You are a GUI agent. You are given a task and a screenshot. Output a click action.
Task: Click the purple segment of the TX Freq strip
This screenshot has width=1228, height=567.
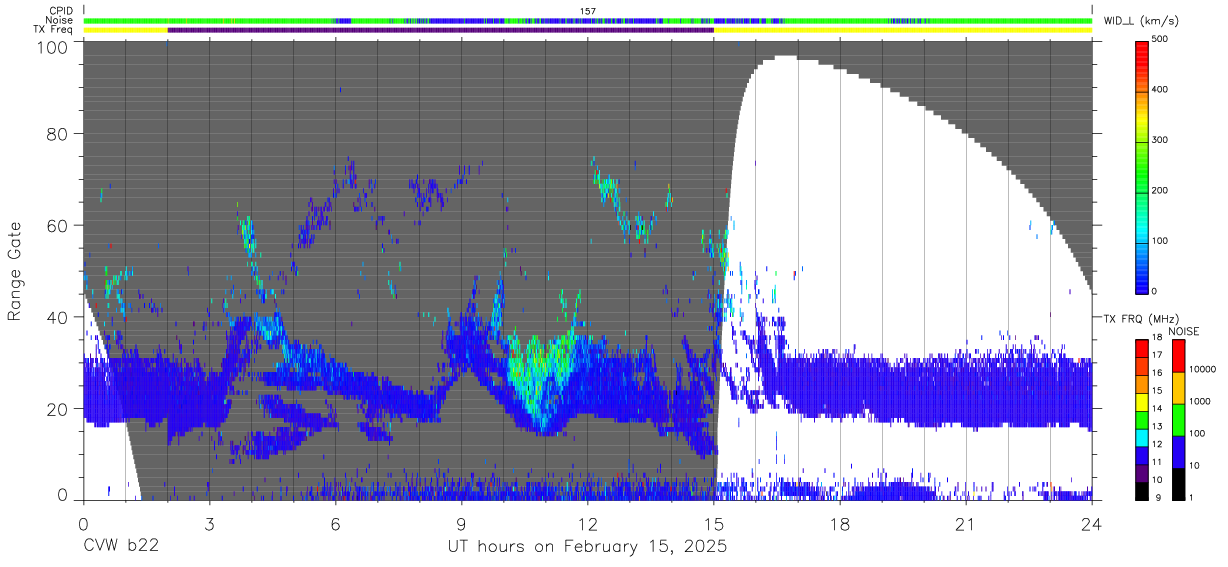[441, 30]
